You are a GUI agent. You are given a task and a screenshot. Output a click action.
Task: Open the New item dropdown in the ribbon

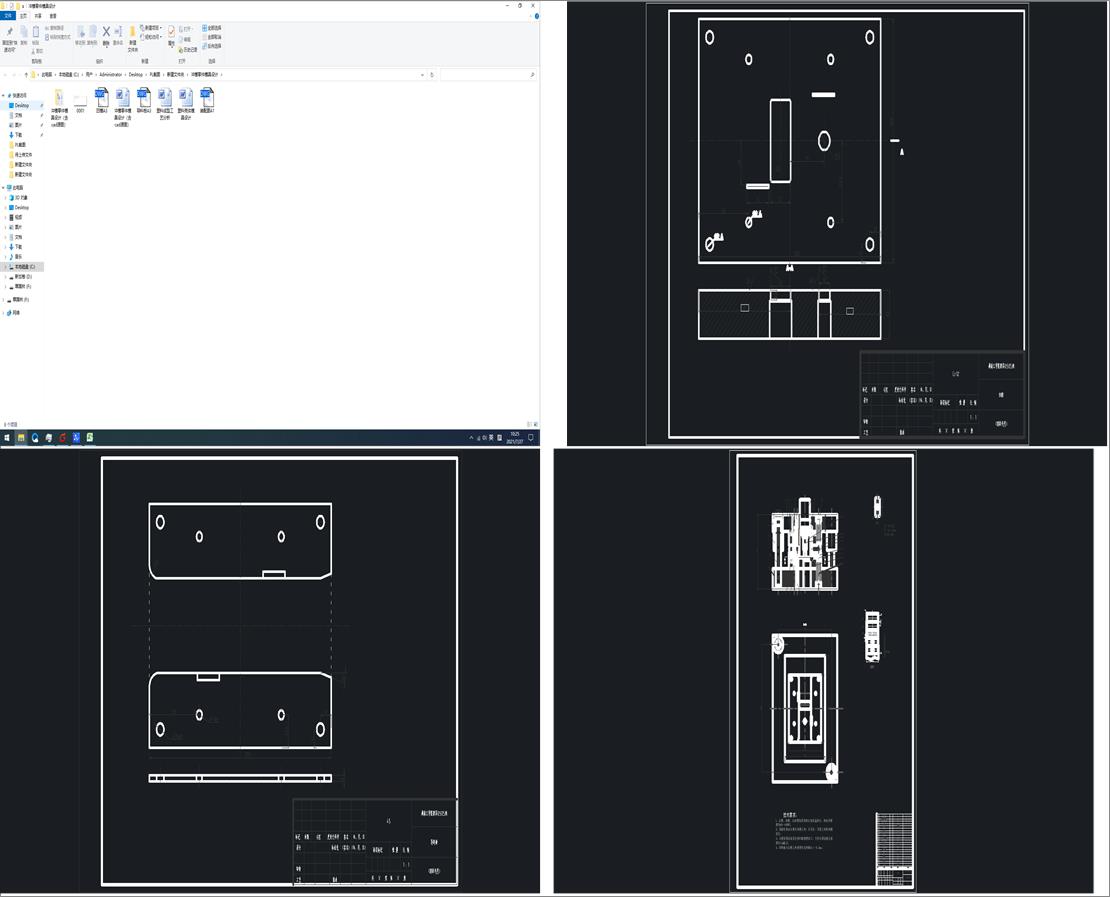[x=151, y=28]
